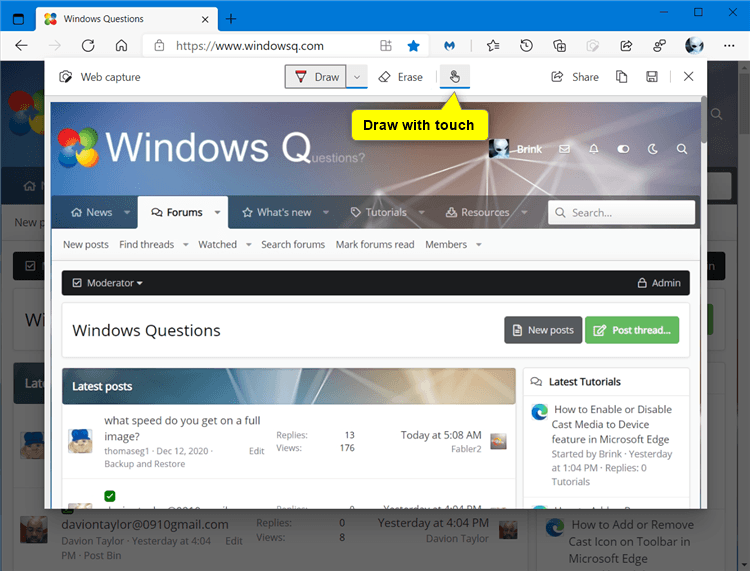
Task: Open the inbox envelope icon
Action: 564,149
